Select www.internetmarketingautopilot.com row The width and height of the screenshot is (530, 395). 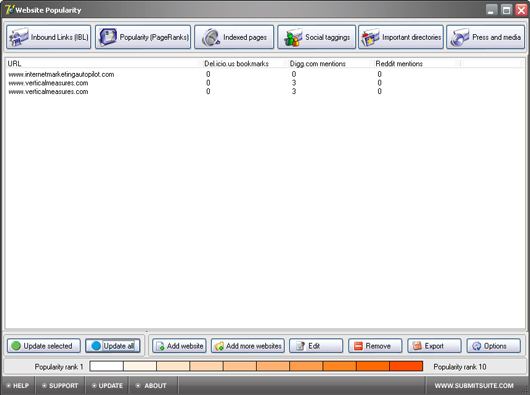coord(265,74)
